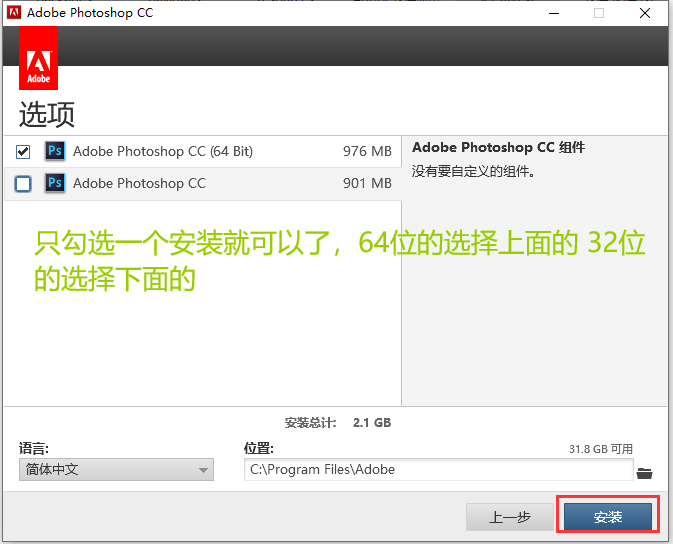
Task: Check the Adobe Photoshop CC 901 MB checkbox
Action: click(23, 184)
